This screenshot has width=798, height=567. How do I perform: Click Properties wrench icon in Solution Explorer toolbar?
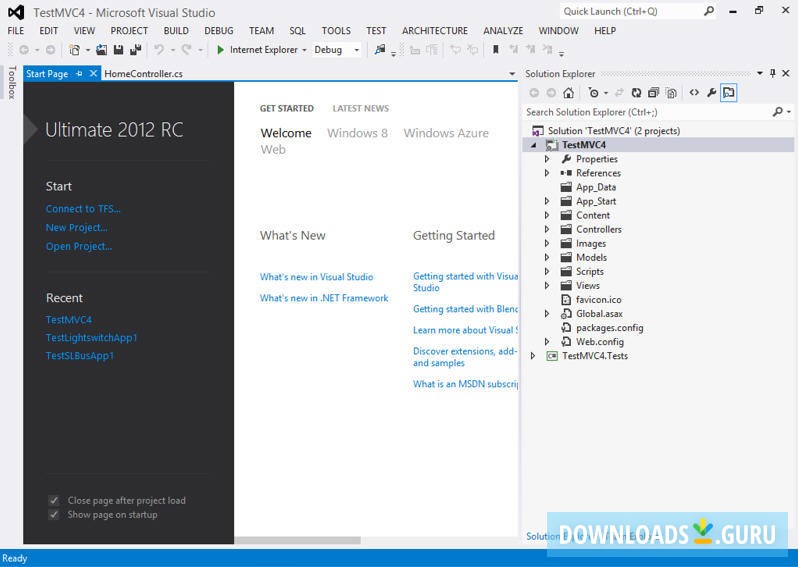tap(711, 93)
